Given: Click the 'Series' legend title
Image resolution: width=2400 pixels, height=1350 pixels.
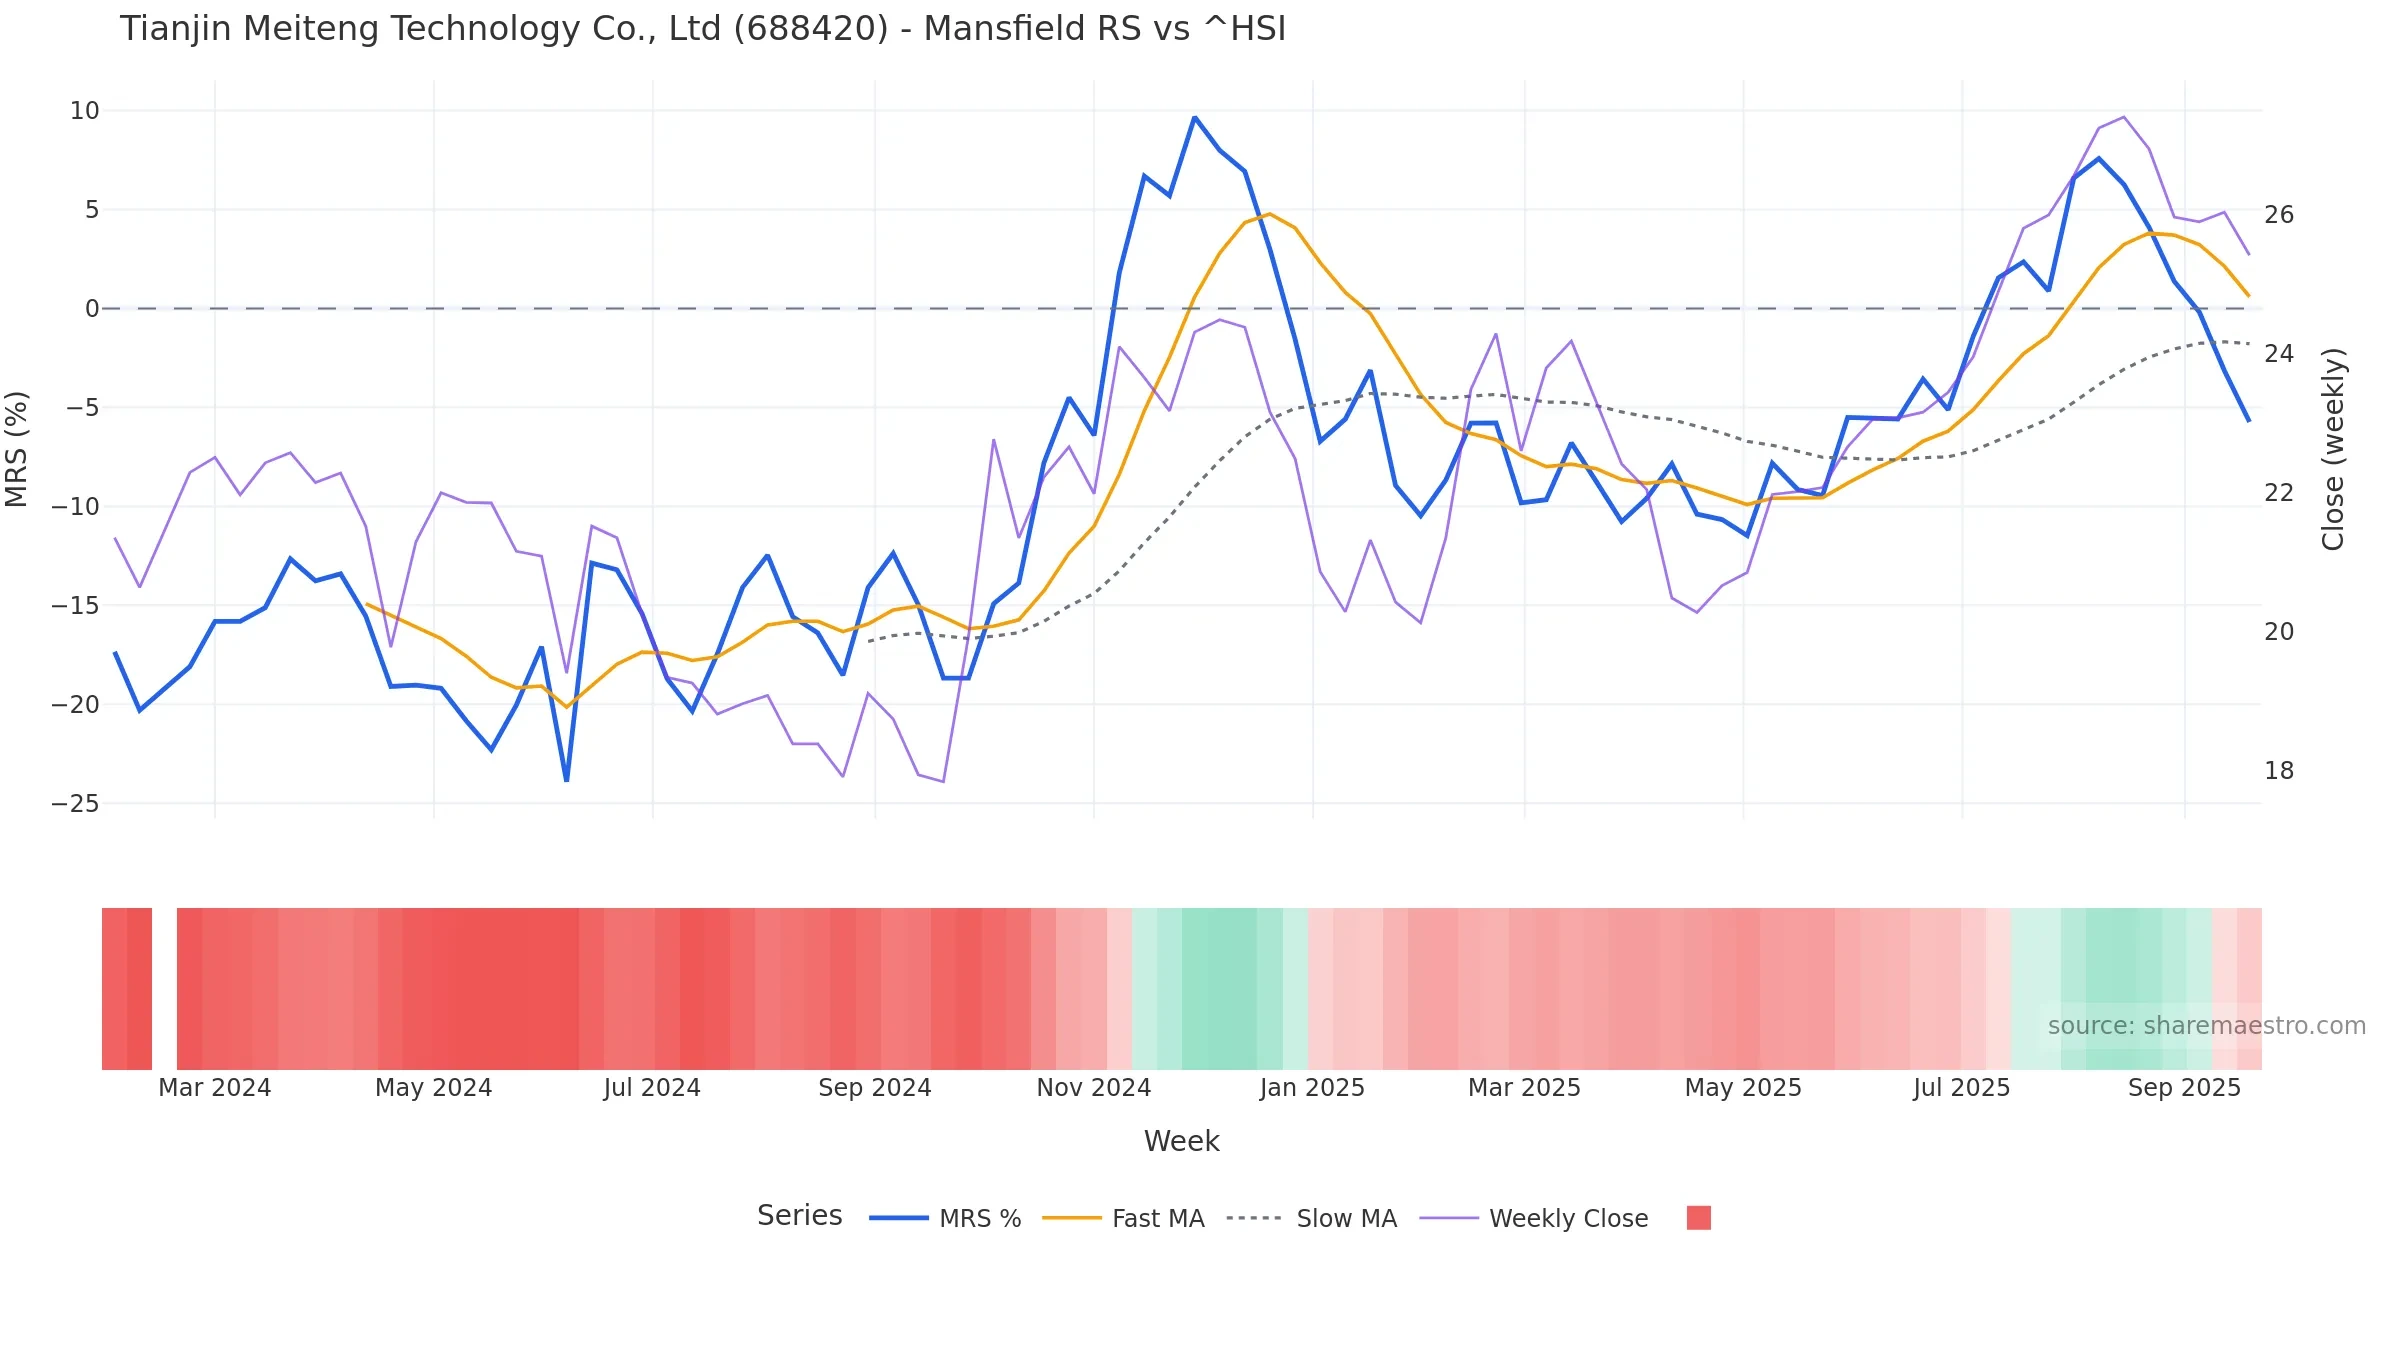Looking at the screenshot, I should [x=799, y=1215].
